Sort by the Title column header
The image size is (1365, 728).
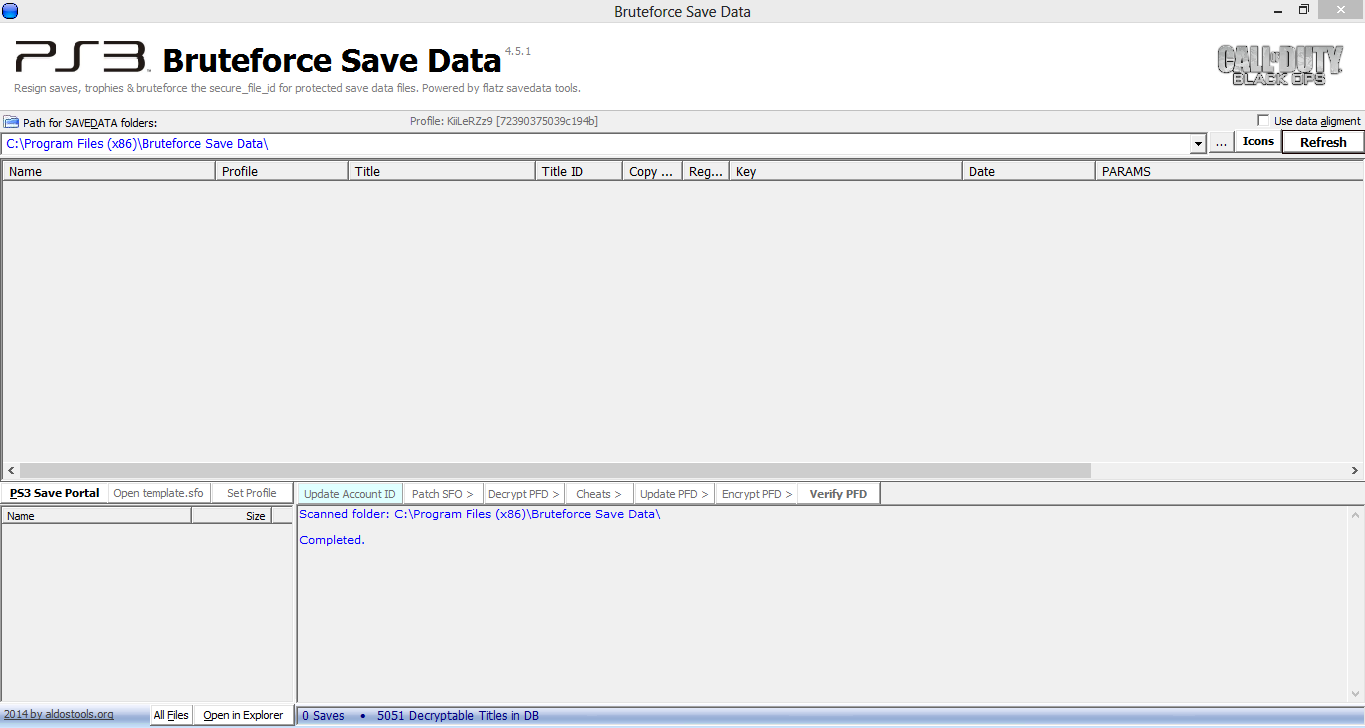(442, 171)
